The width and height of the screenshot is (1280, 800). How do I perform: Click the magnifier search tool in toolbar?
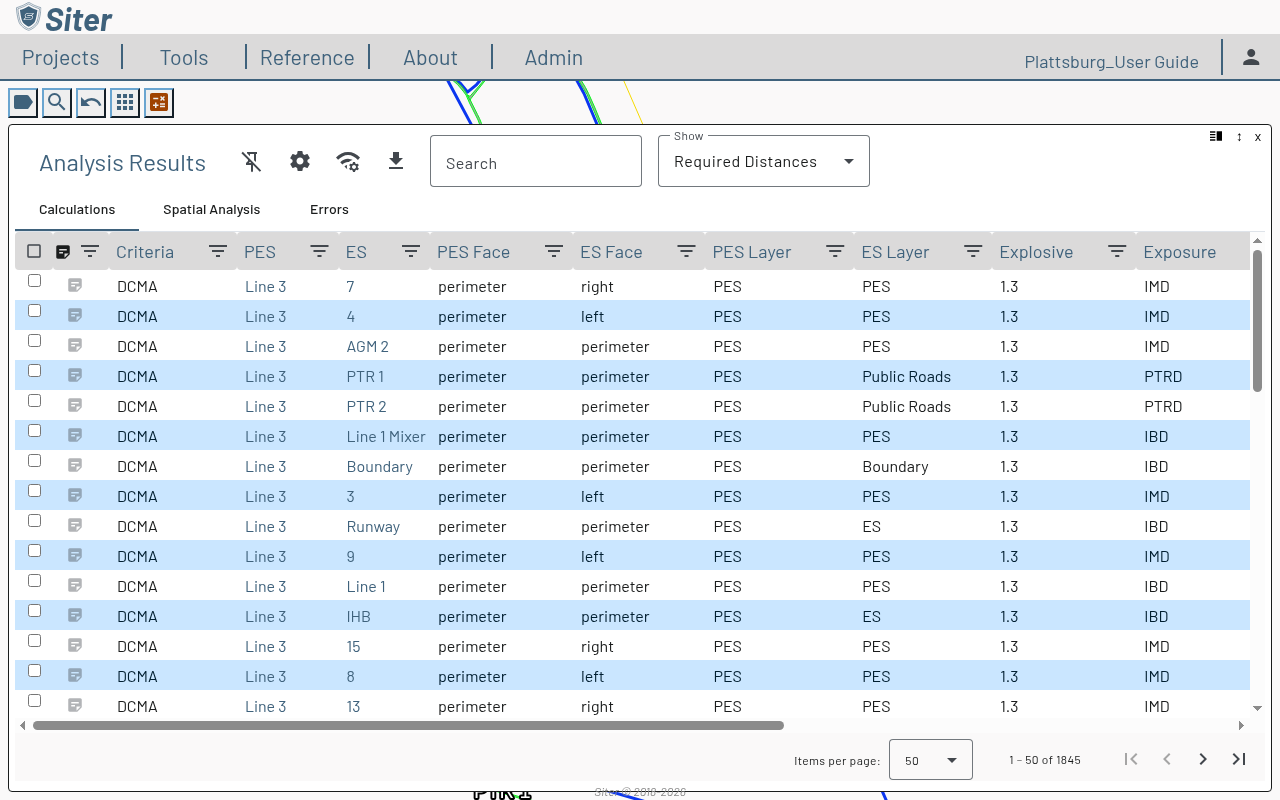click(57, 102)
